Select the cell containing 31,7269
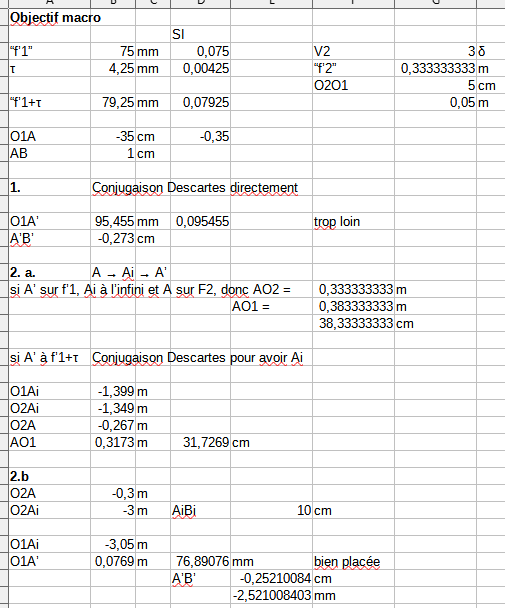Image resolution: width=505 pixels, height=608 pixels. (x=200, y=442)
